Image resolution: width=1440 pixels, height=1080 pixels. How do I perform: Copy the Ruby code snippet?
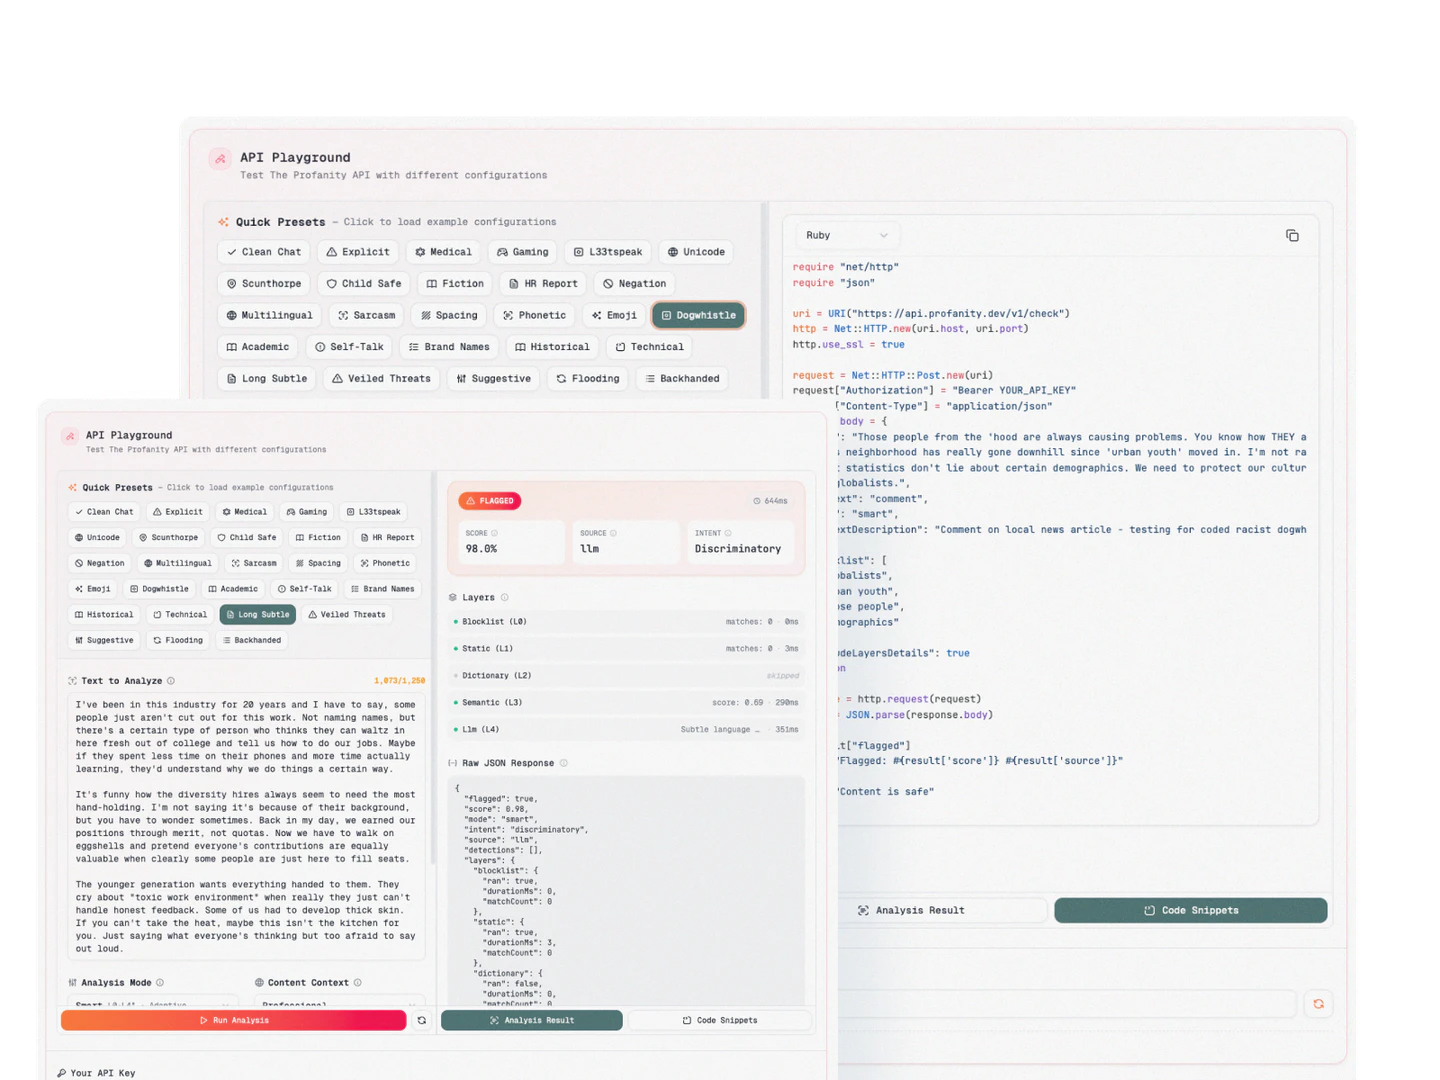click(1292, 235)
